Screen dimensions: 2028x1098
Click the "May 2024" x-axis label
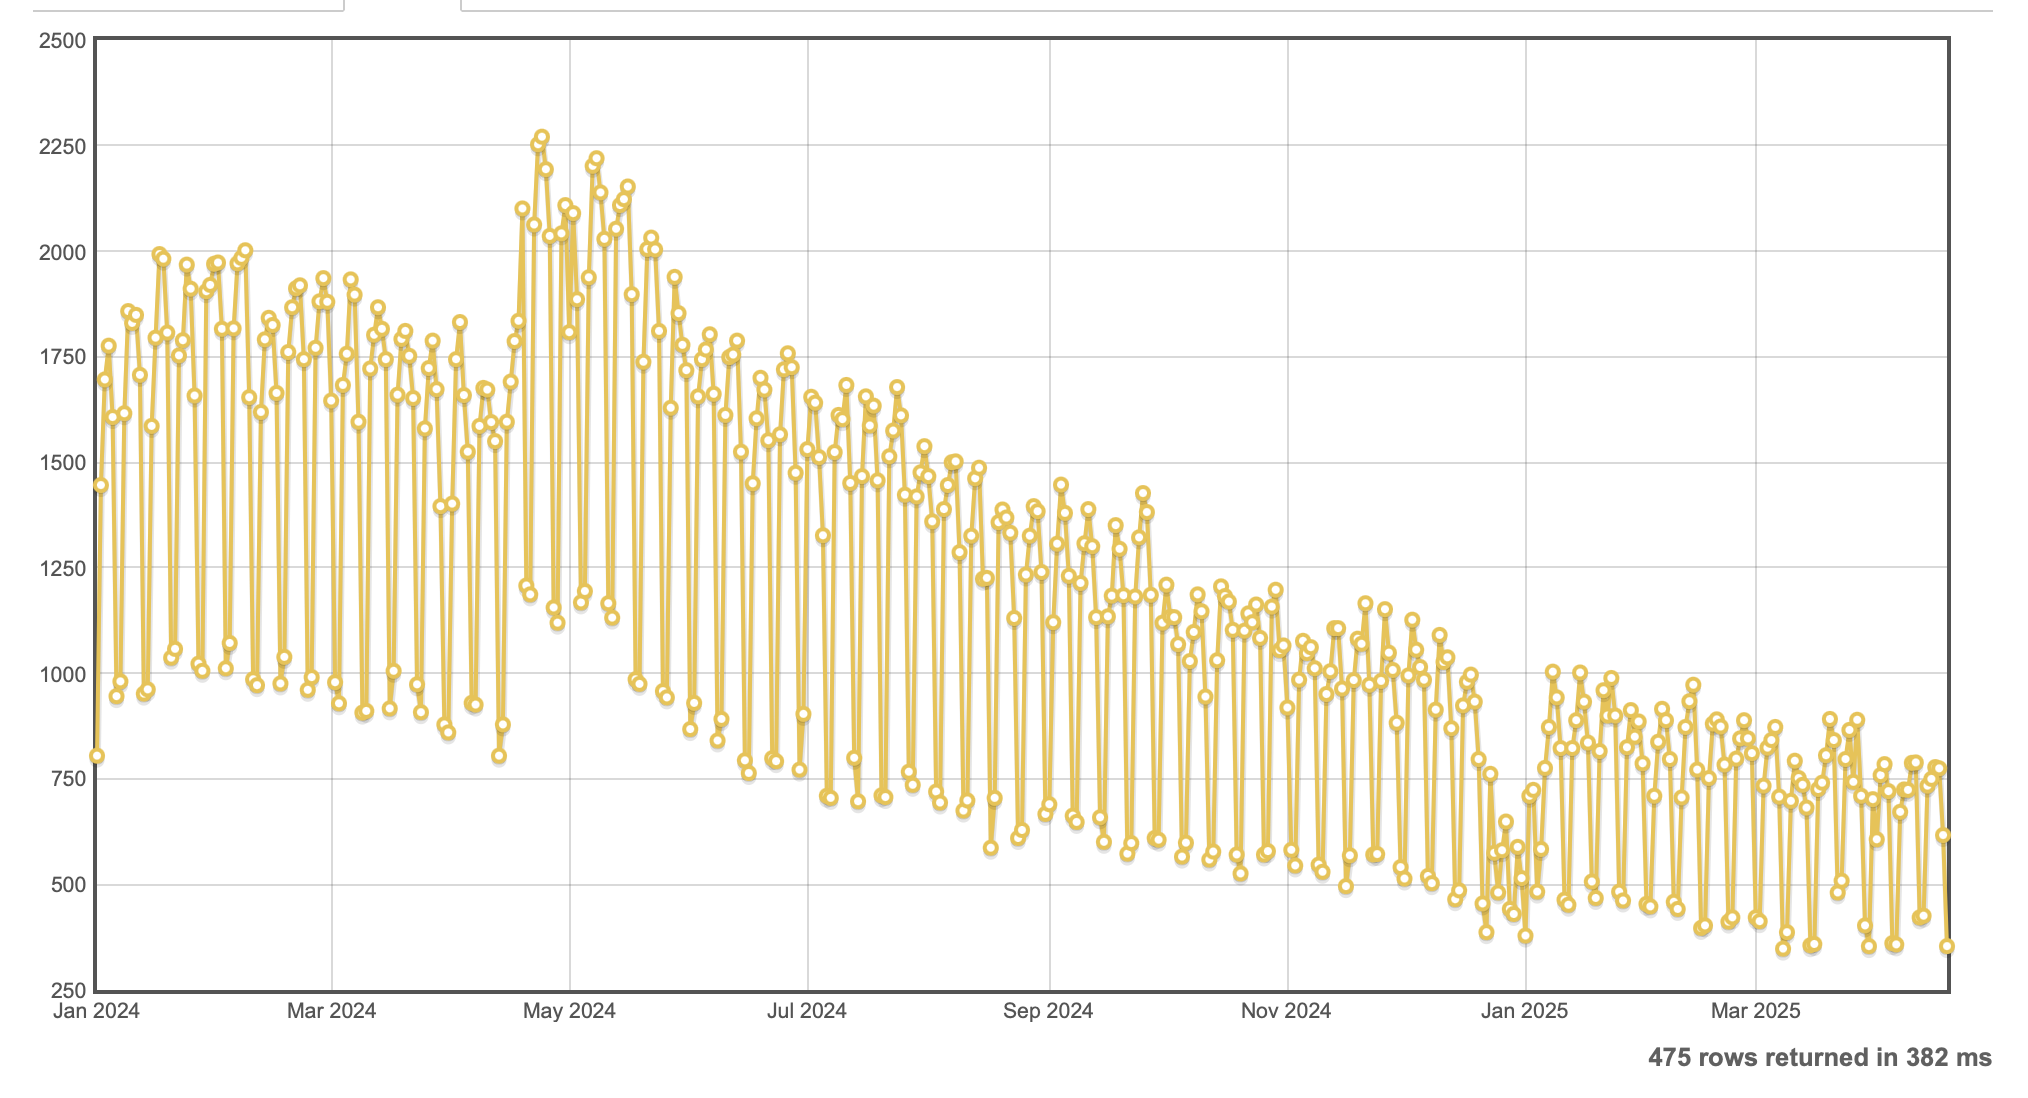pyautogui.click(x=569, y=1011)
